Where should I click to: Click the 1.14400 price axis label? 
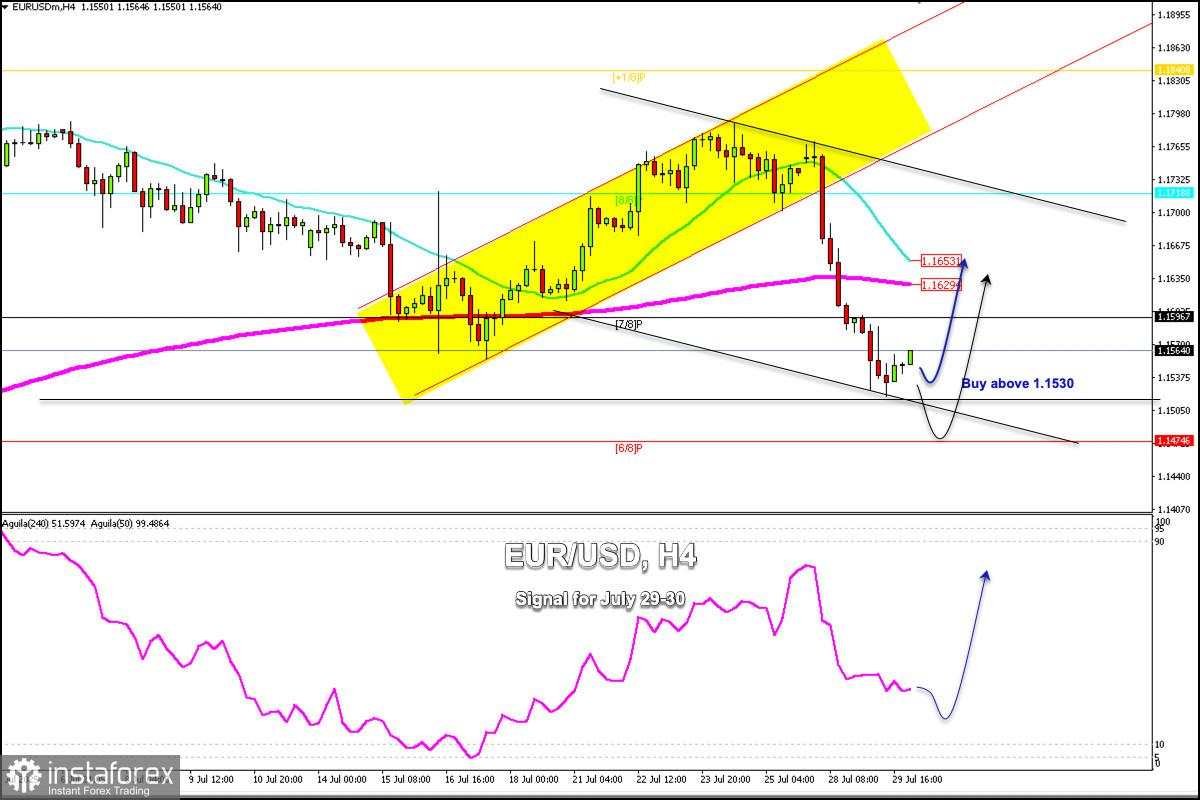[x=1173, y=477]
